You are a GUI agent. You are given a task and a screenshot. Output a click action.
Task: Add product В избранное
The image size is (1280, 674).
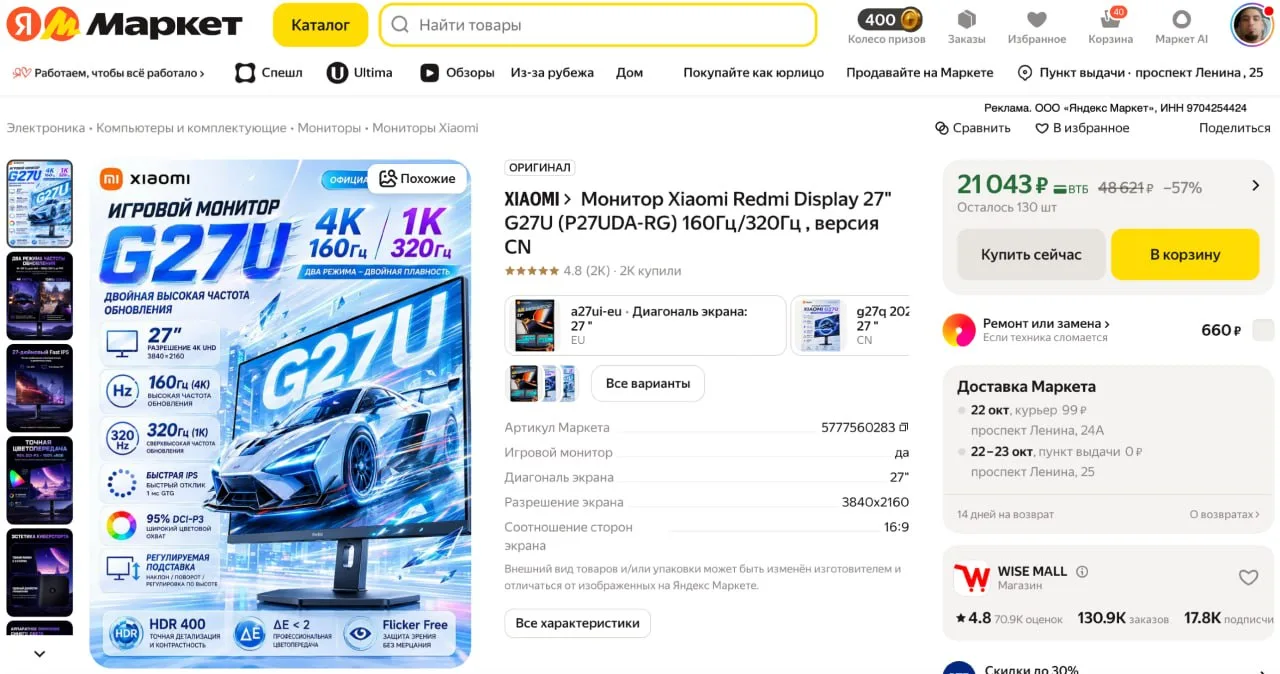tap(1082, 128)
